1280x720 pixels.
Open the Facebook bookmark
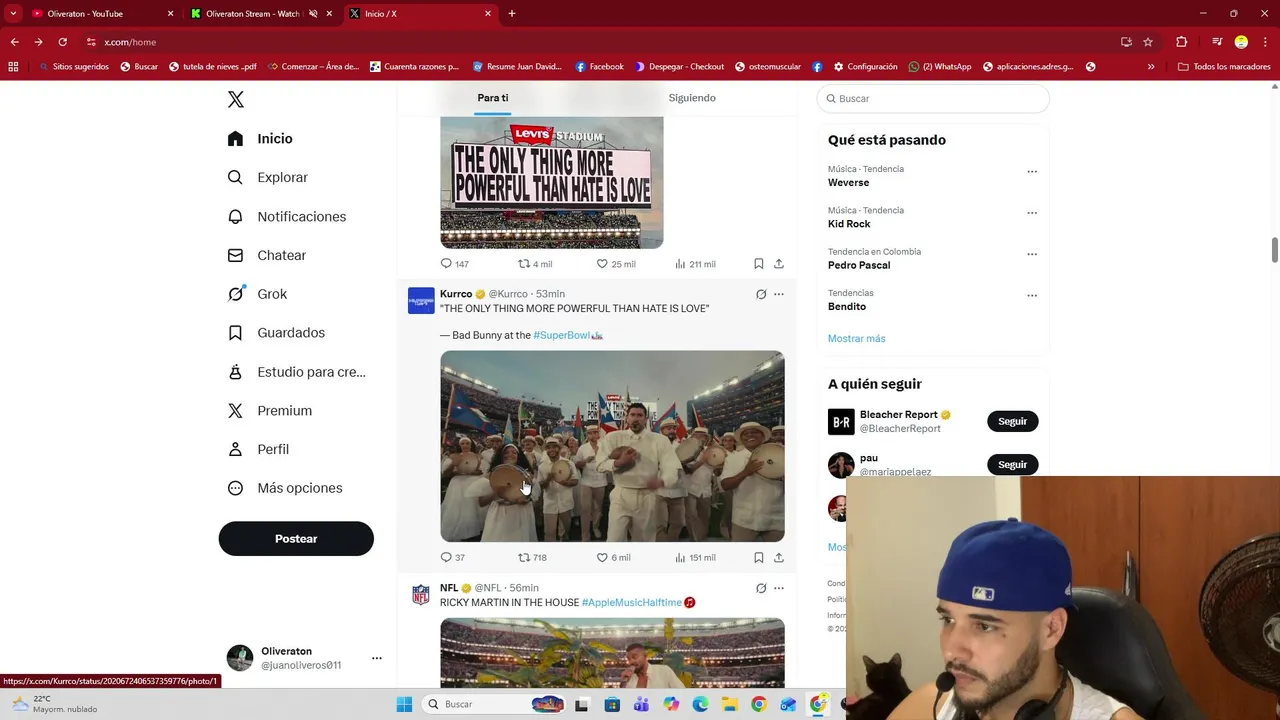[x=600, y=67]
